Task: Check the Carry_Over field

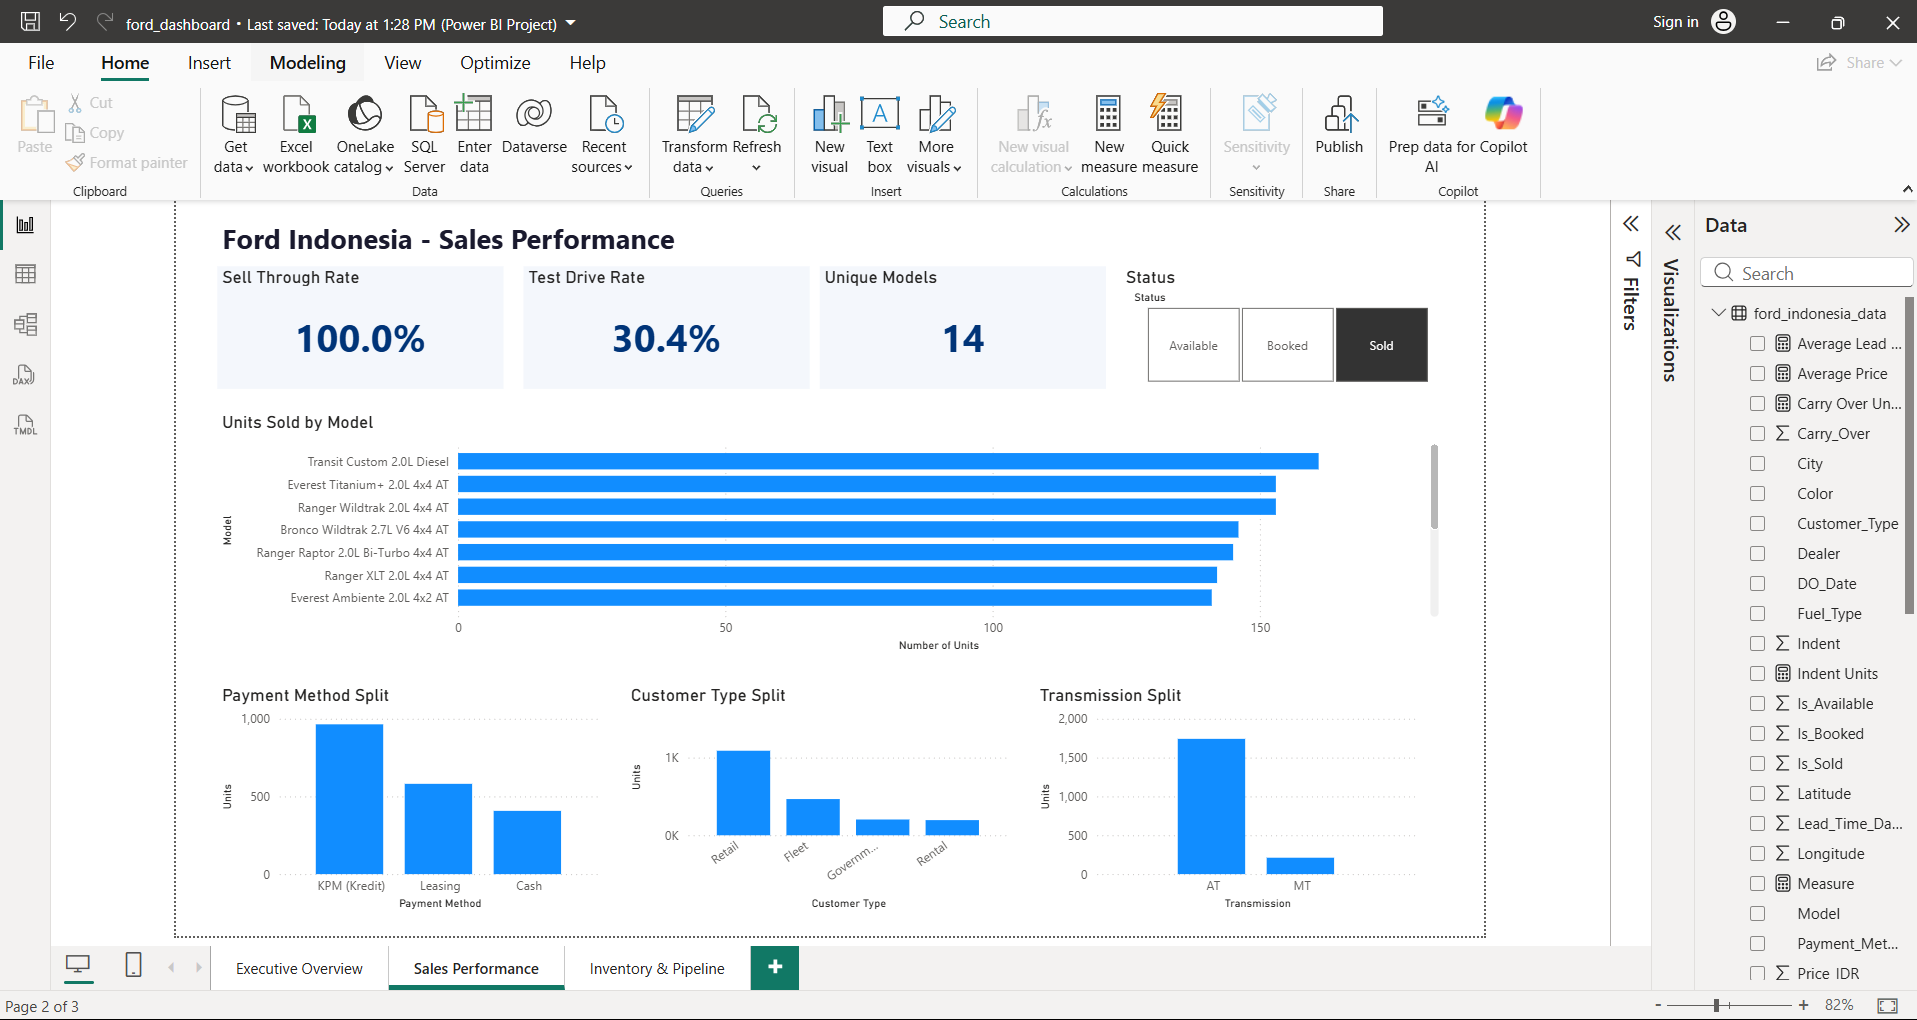Action: pyautogui.click(x=1757, y=433)
